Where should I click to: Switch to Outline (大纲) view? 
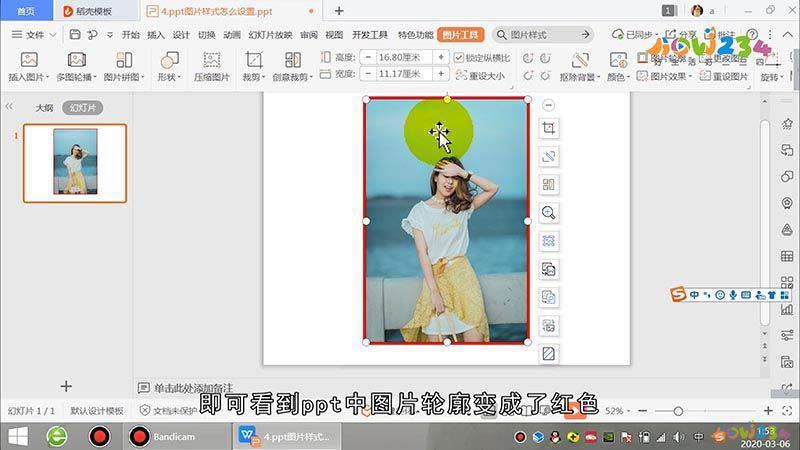tap(44, 108)
